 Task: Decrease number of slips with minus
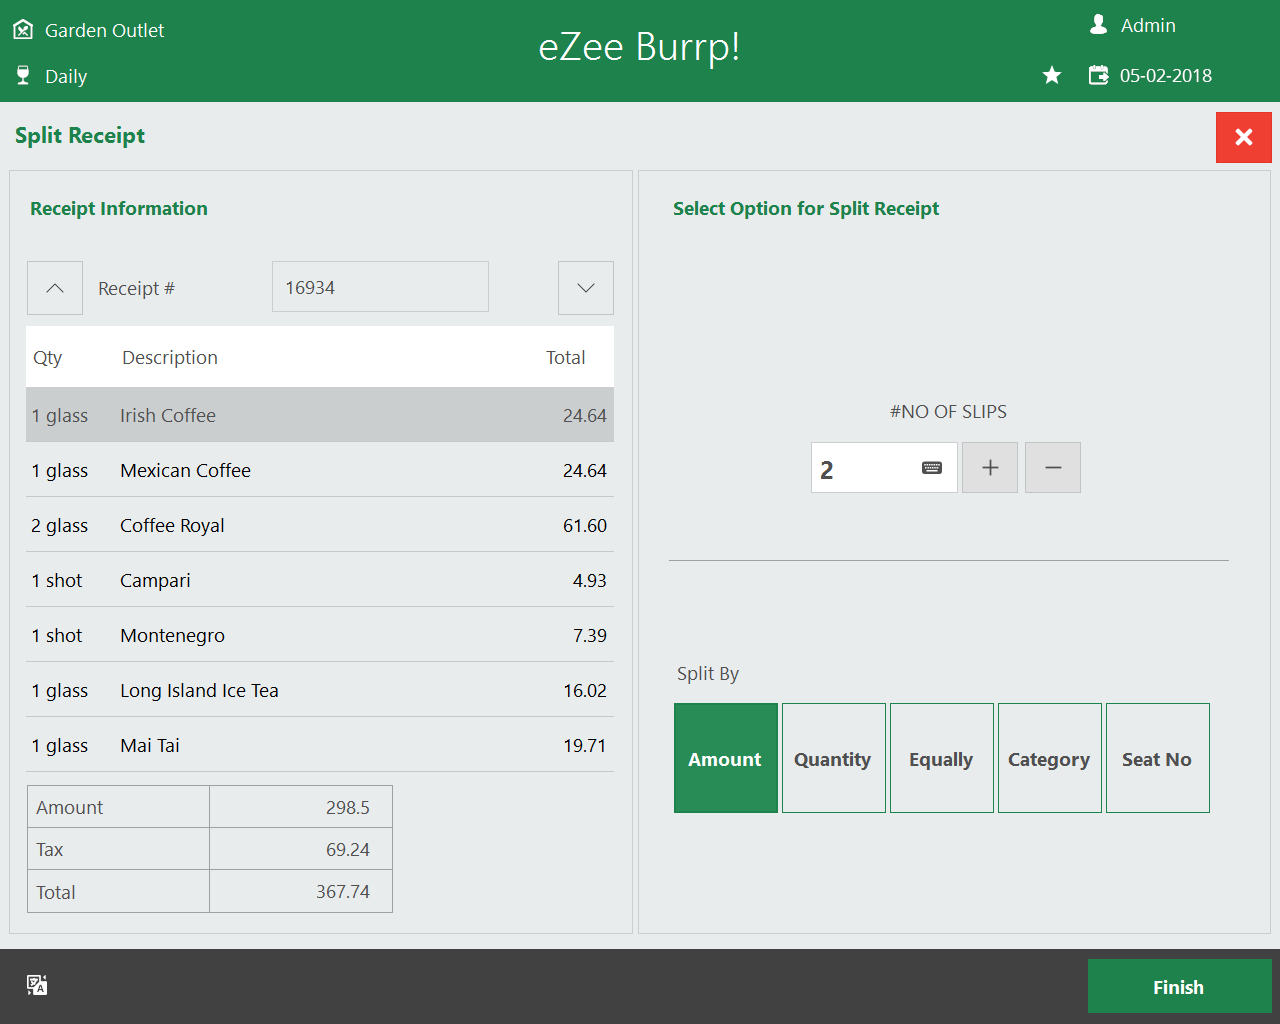coord(1053,468)
